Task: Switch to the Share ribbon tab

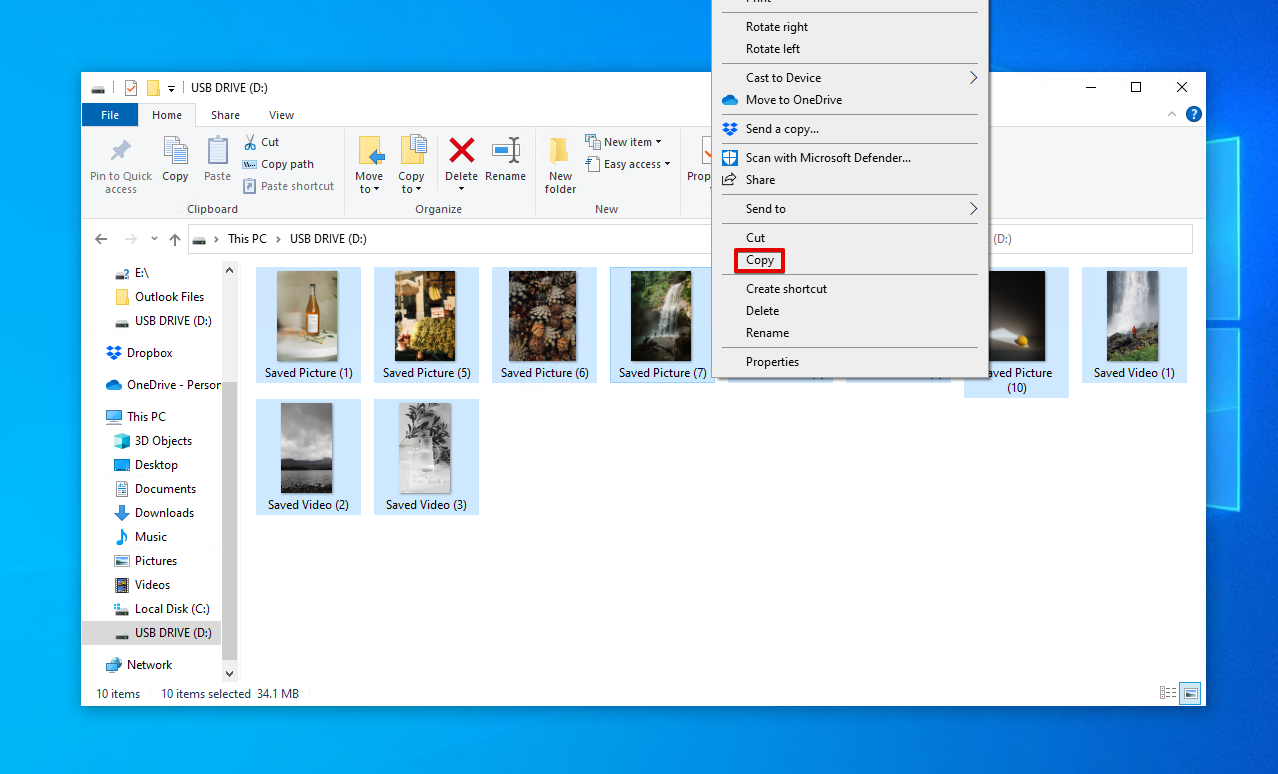Action: [x=225, y=114]
